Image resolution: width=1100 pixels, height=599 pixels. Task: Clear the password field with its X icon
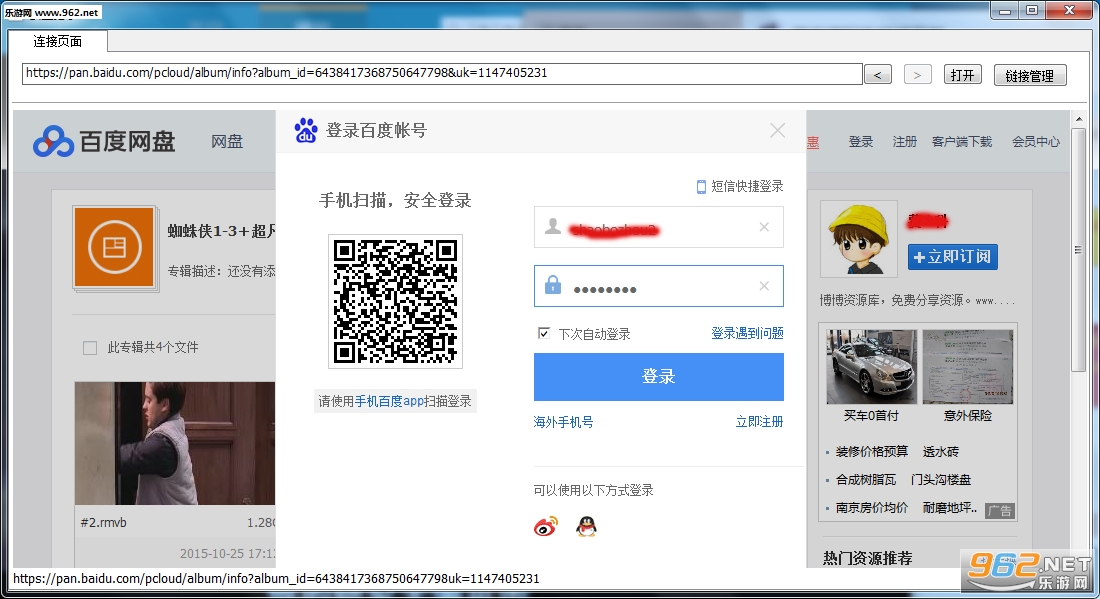point(764,285)
